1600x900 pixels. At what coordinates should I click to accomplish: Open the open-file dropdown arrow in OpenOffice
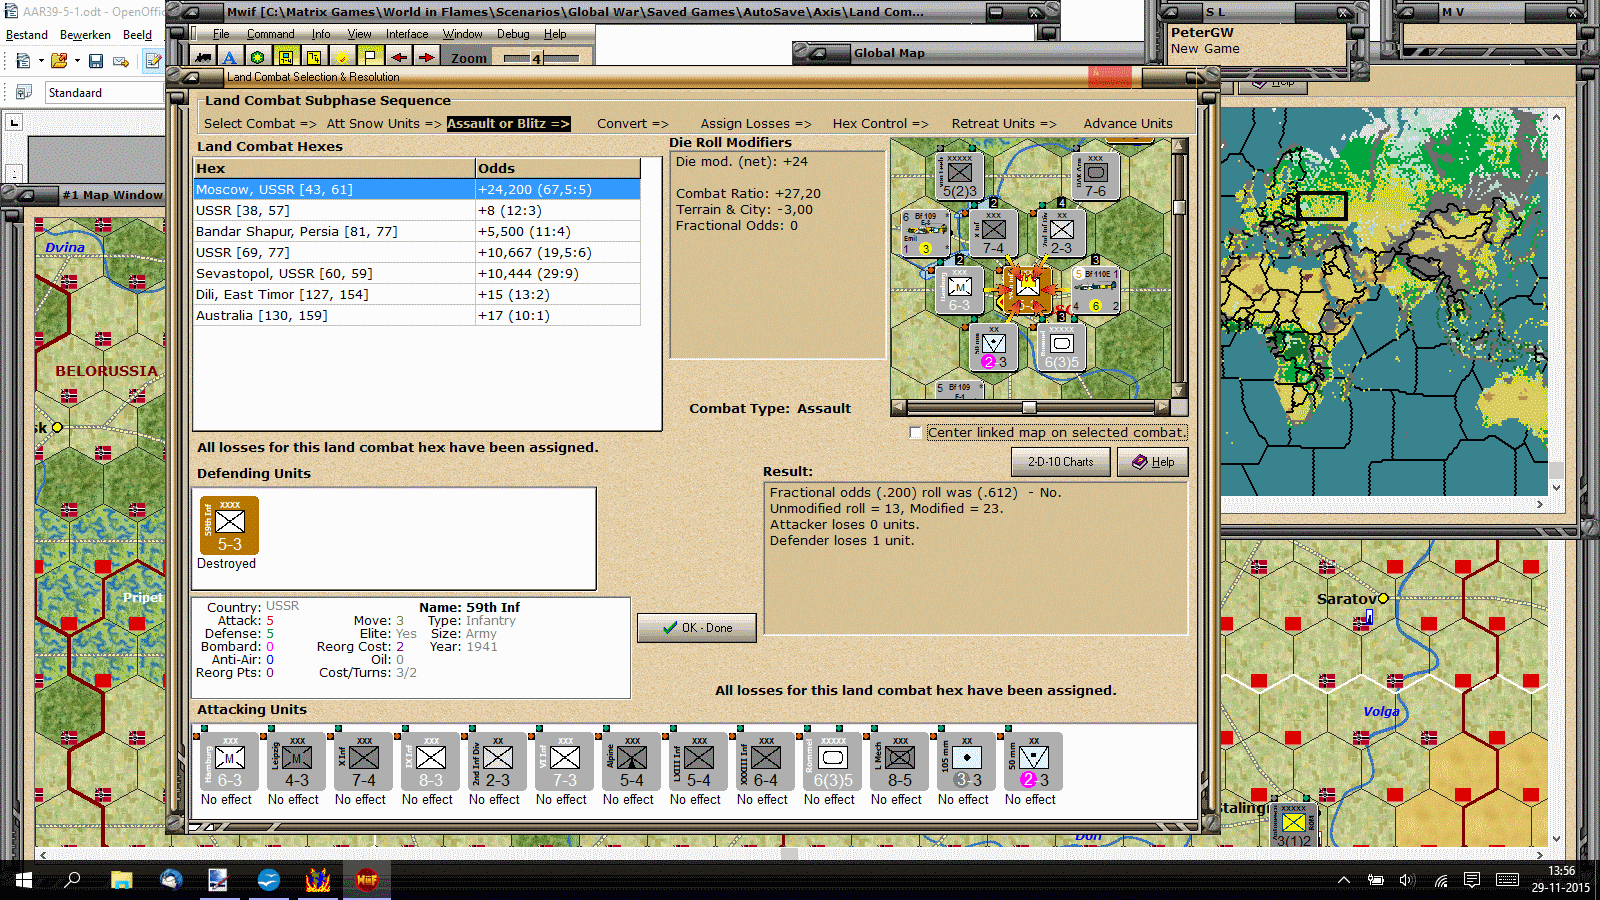[77, 61]
